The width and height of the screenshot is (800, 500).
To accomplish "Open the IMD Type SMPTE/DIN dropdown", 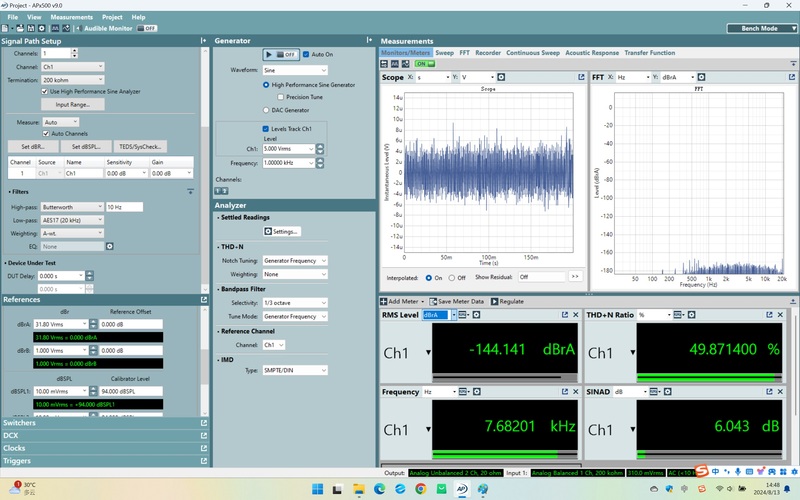I will [293, 370].
